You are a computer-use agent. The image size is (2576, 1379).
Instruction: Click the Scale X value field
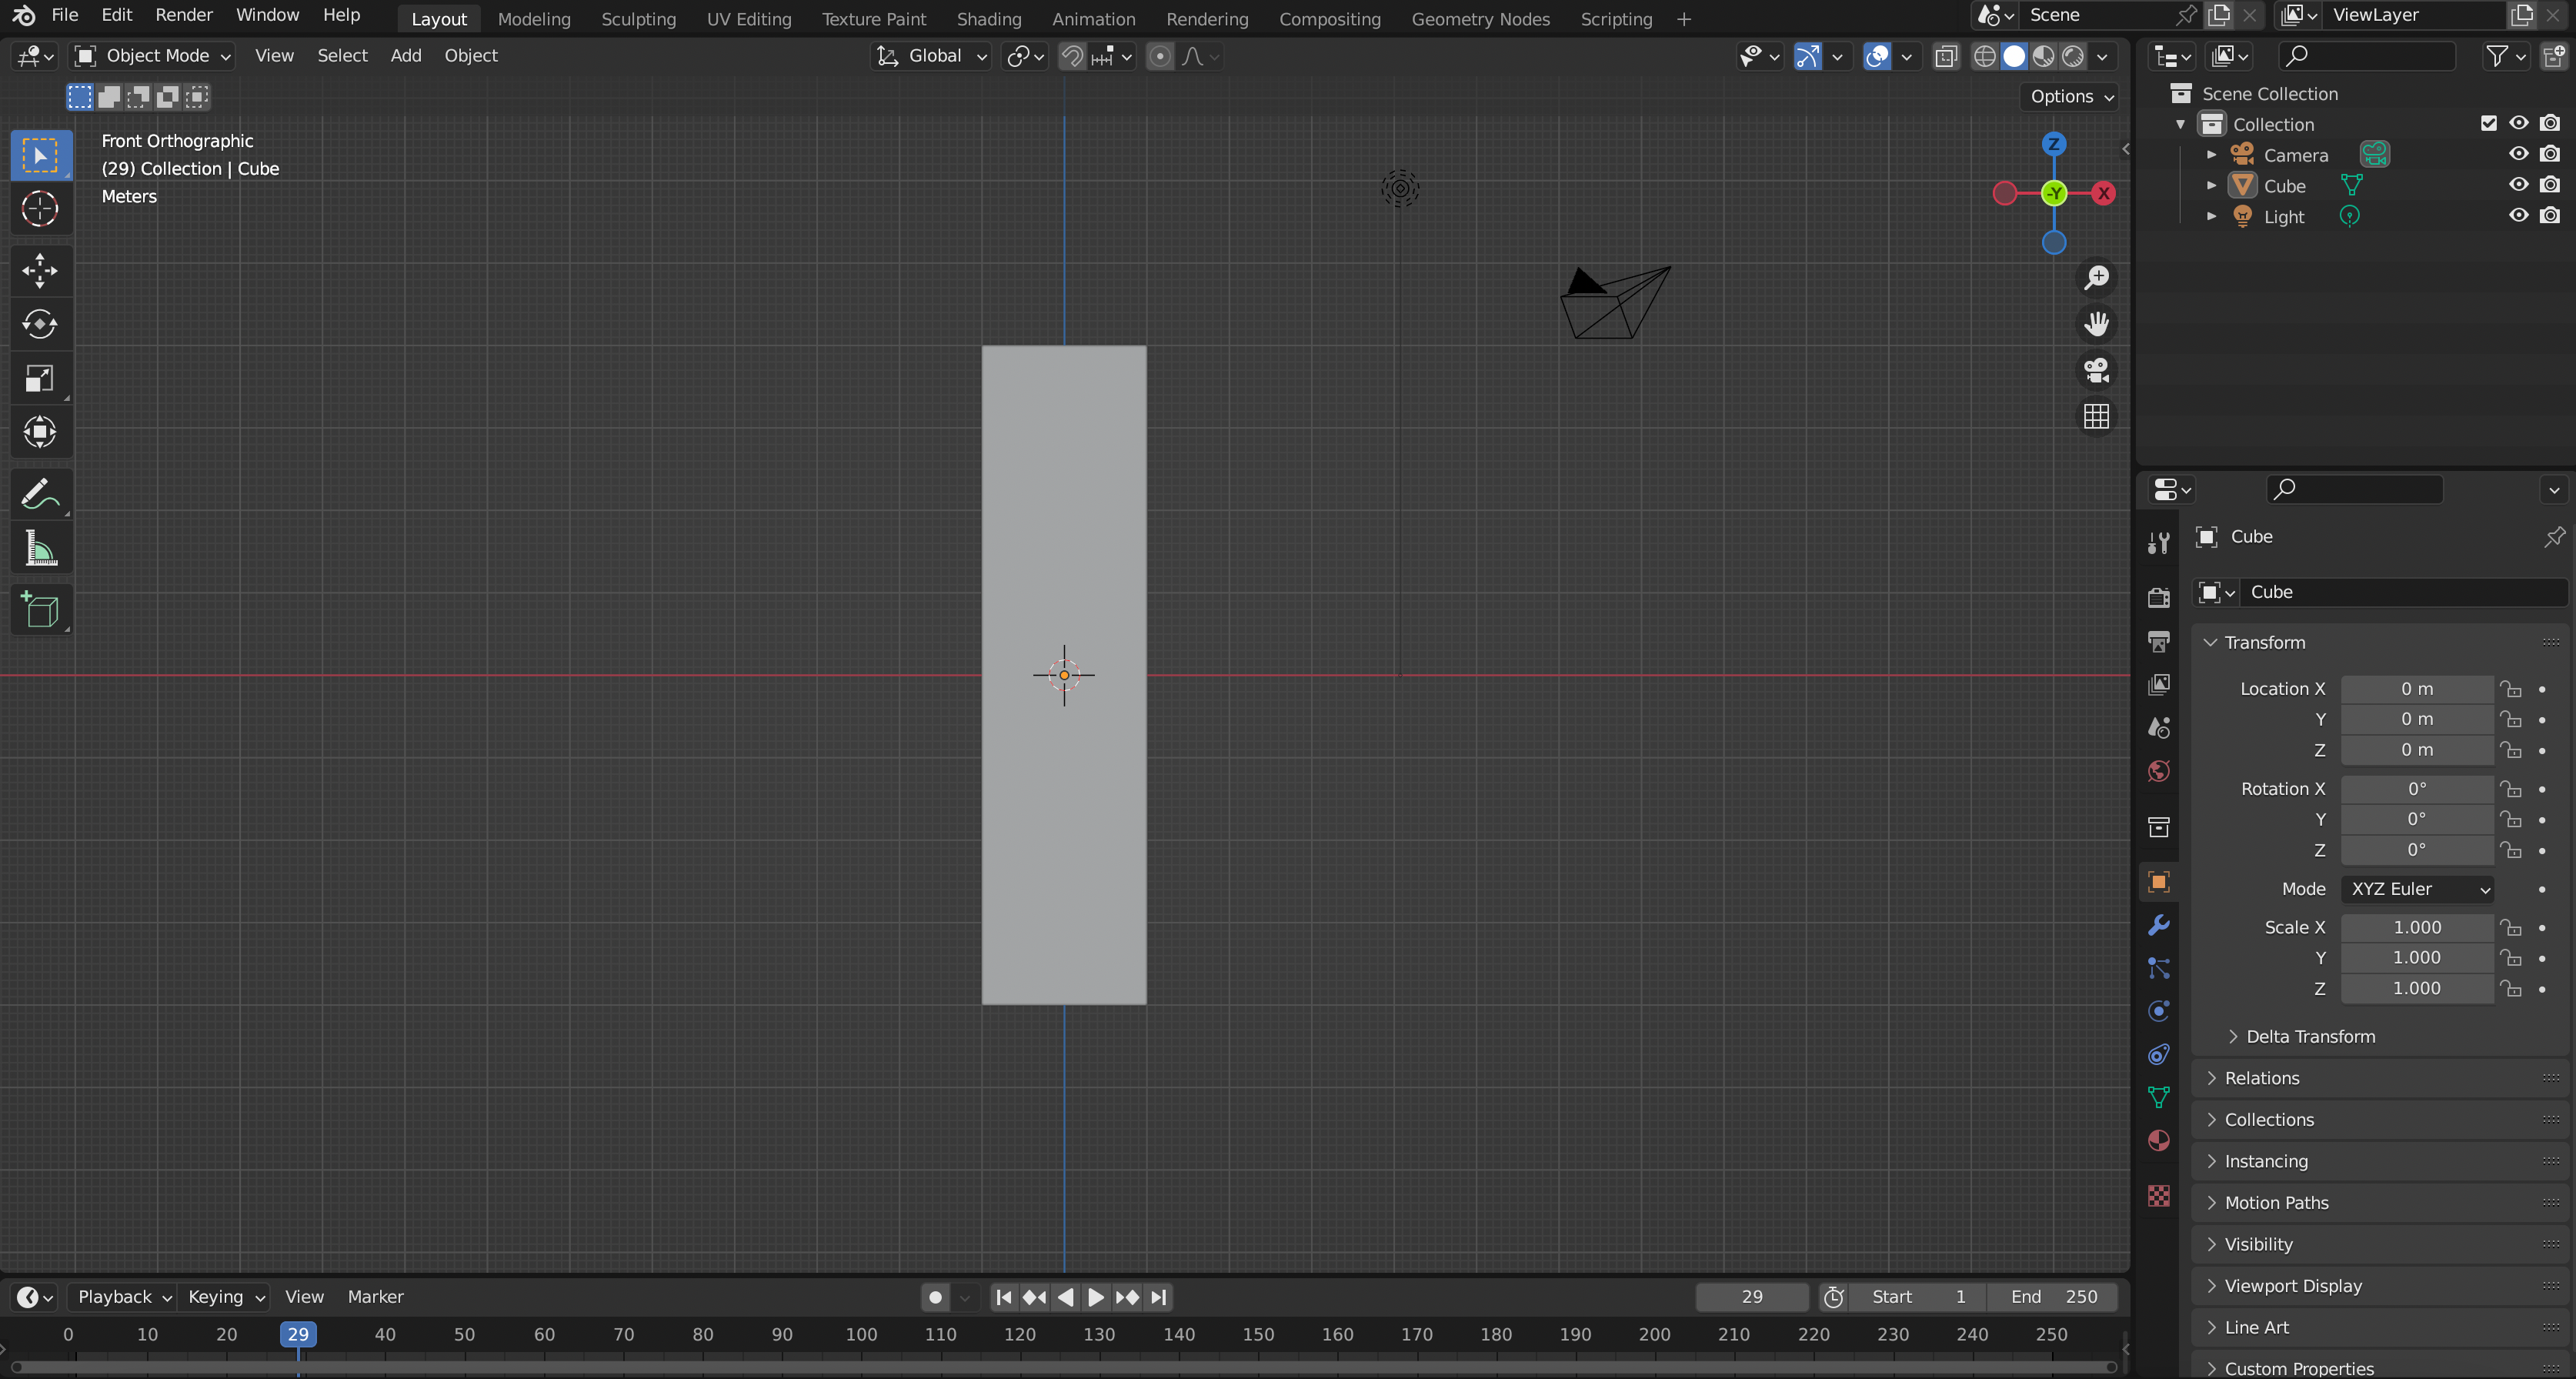2416,927
